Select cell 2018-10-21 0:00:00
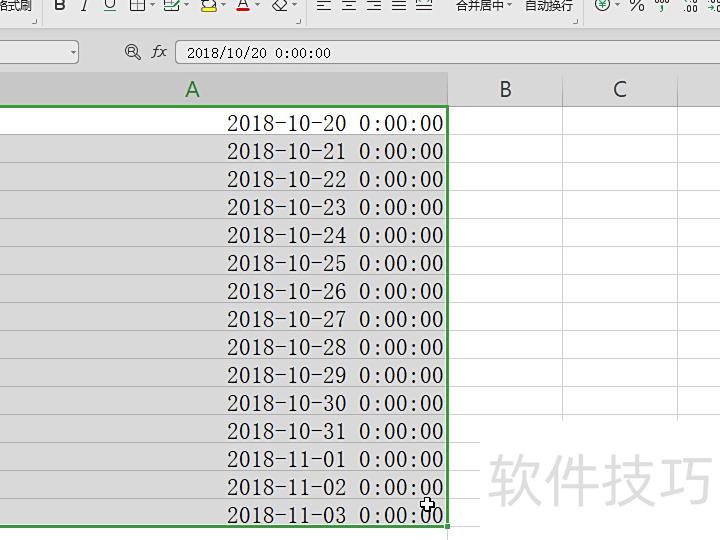720x540 pixels. (224, 149)
